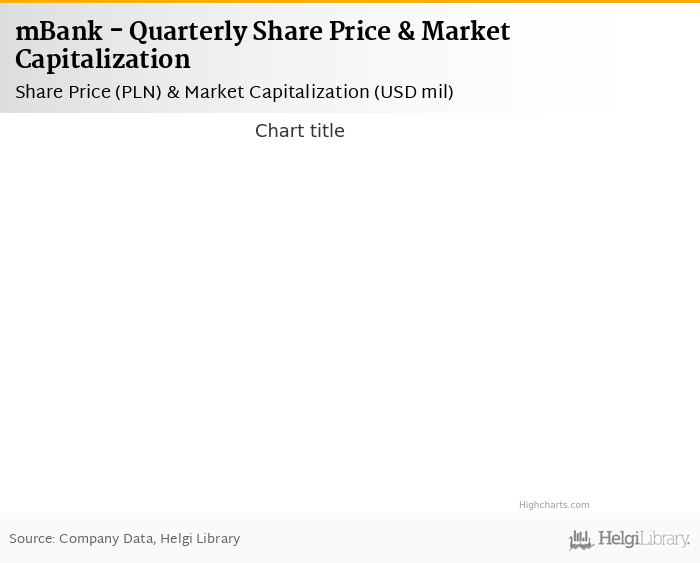700x563 pixels.
Task: Click 'Helgi Library' text in the source line
Action: tap(200, 539)
